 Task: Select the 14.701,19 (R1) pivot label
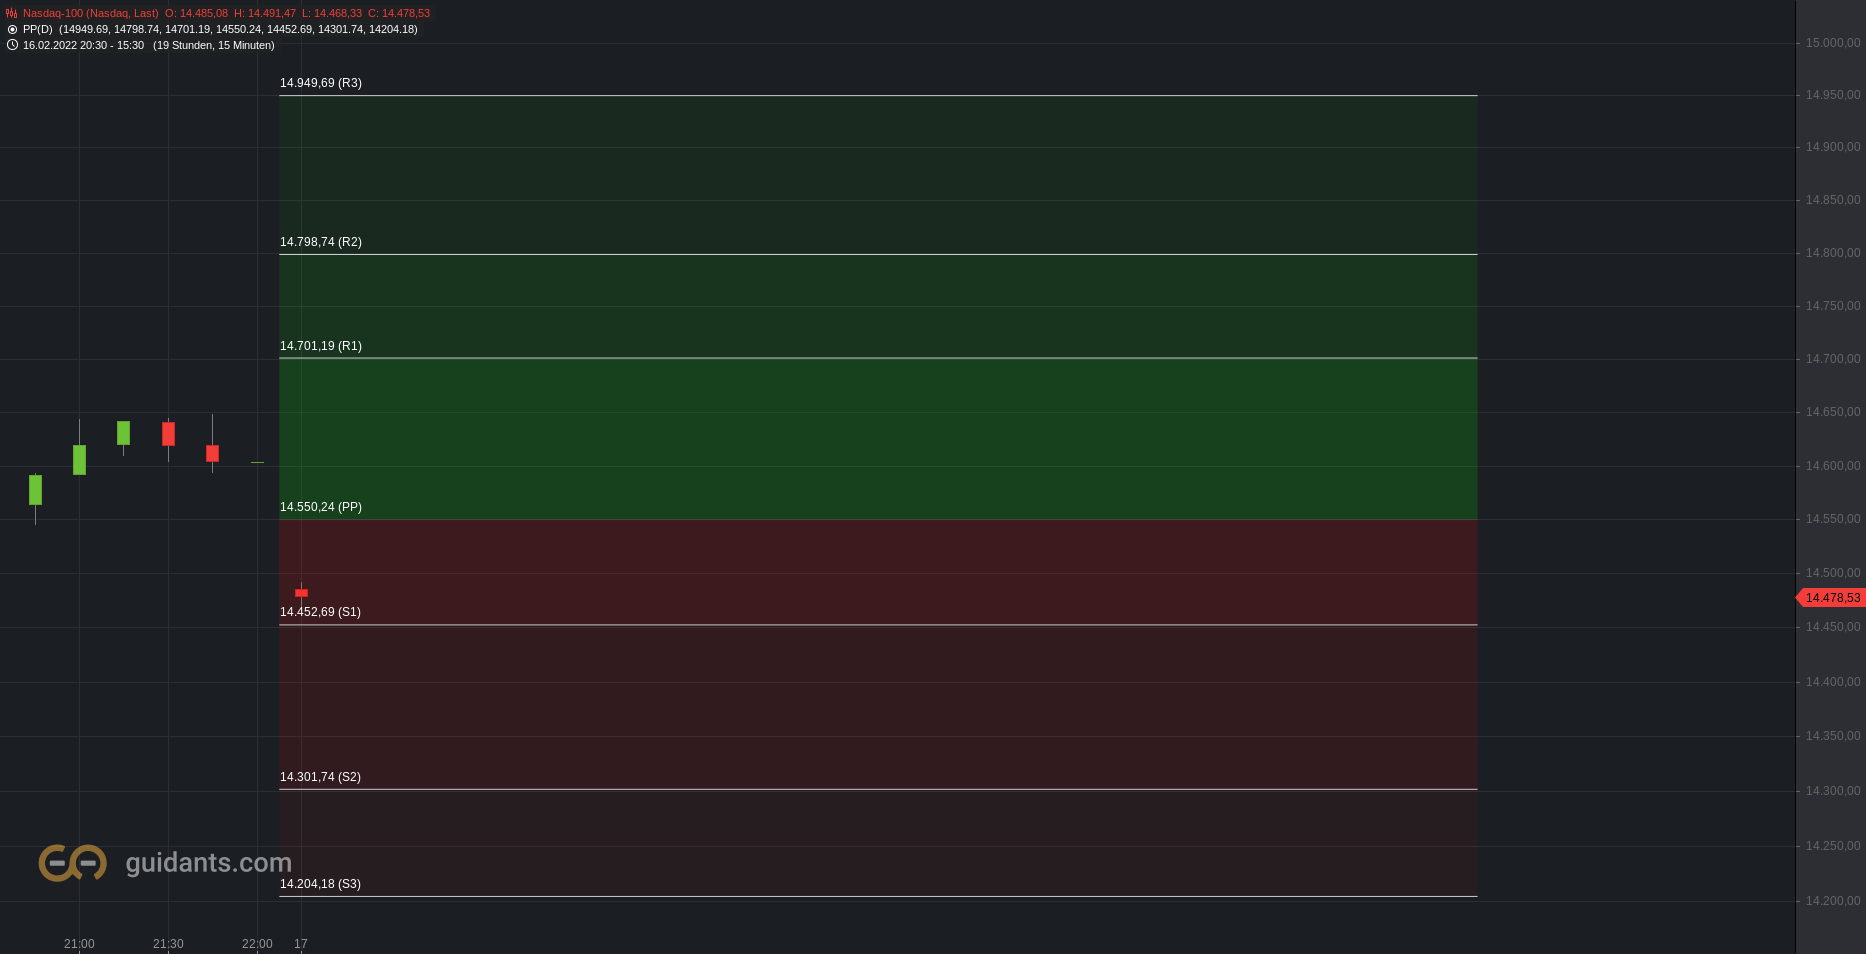point(321,346)
